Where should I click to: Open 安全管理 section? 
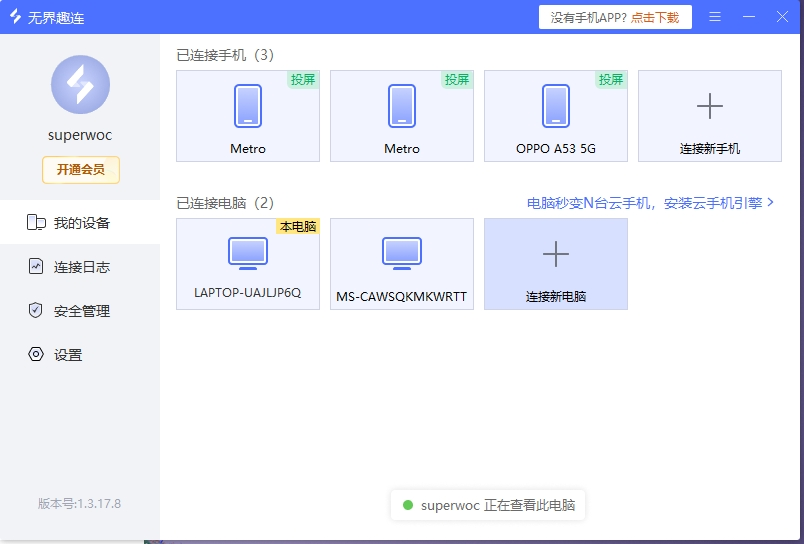[x=80, y=311]
